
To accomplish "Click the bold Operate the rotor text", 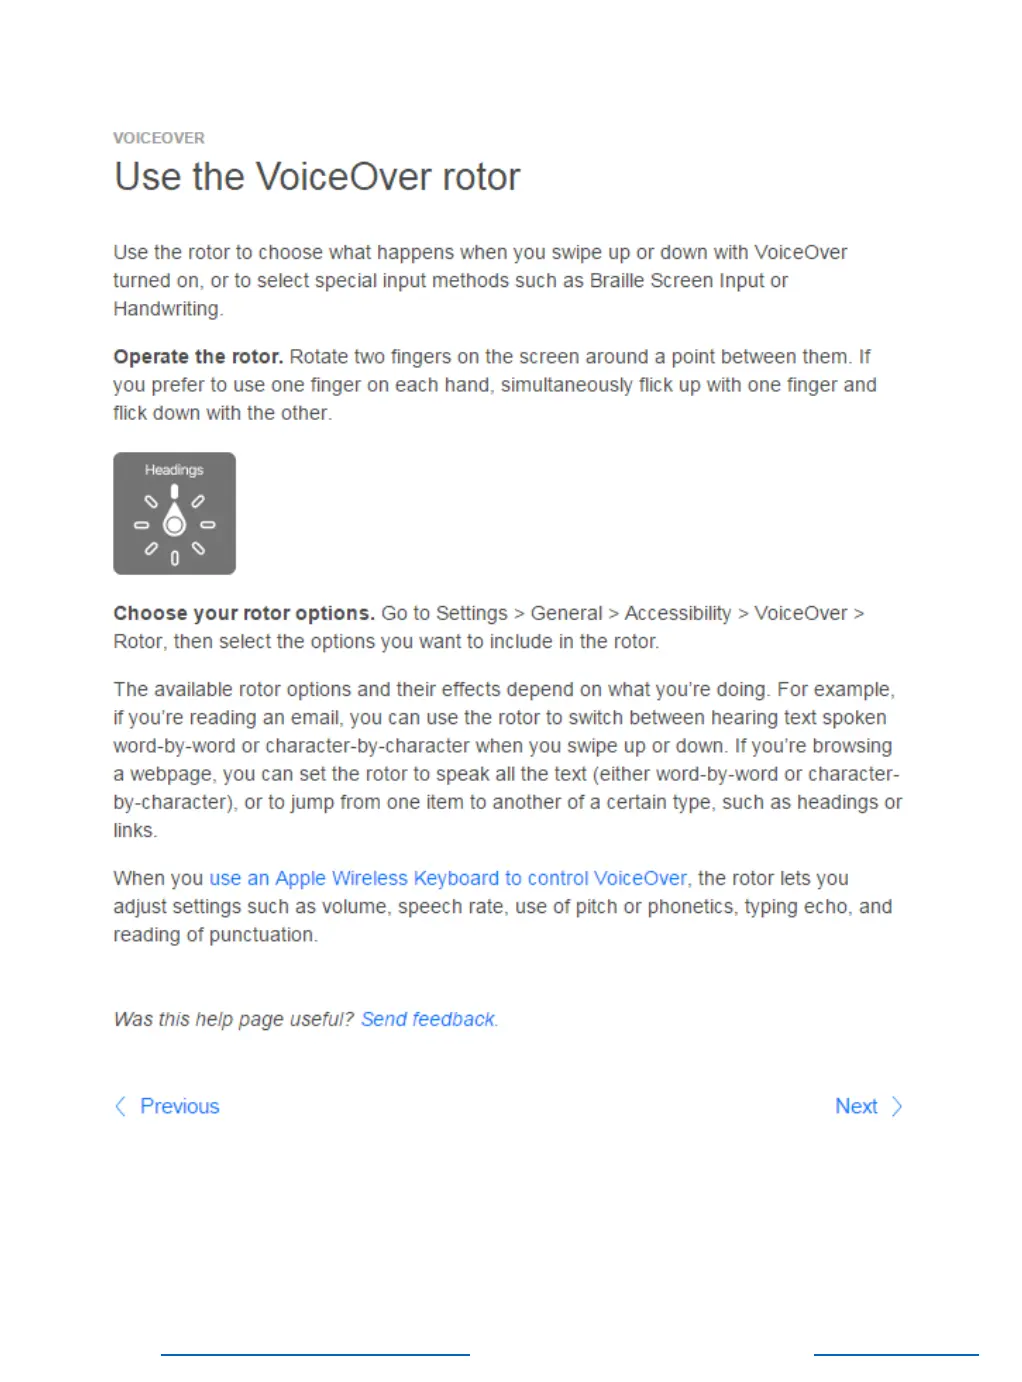I will pos(198,357).
